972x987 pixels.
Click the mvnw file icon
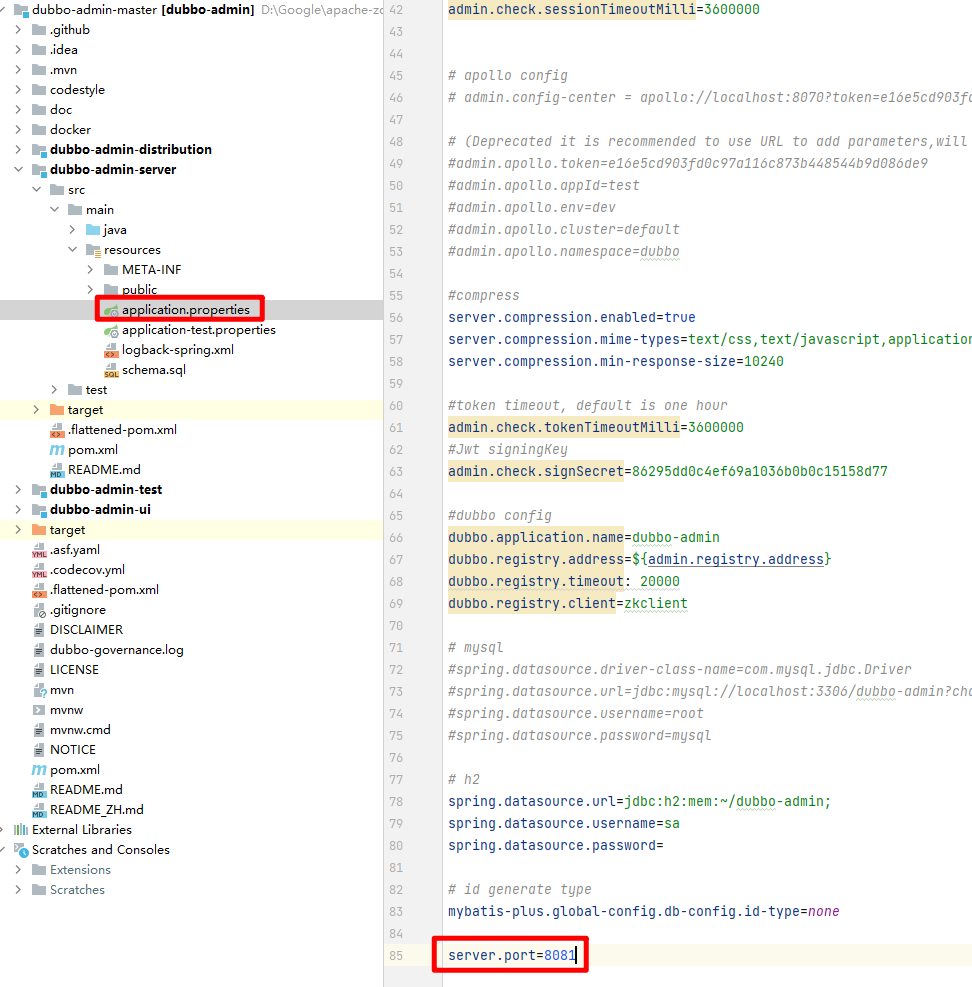[x=39, y=710]
